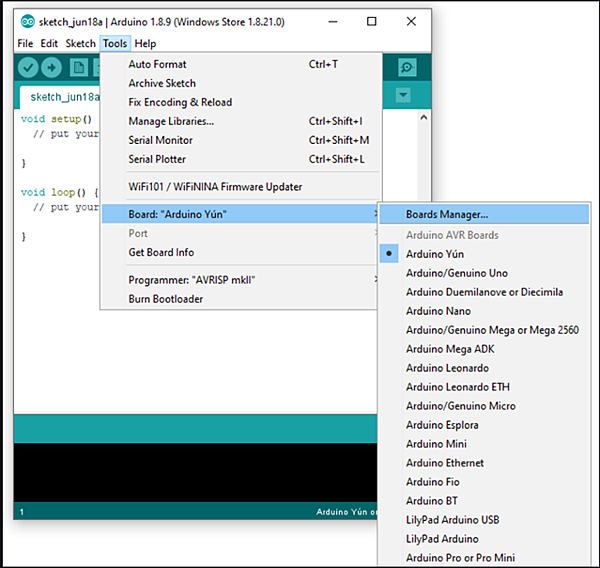Screen dimensions: 600x568
Task: Minimize the Arduino window
Action: coord(333,22)
